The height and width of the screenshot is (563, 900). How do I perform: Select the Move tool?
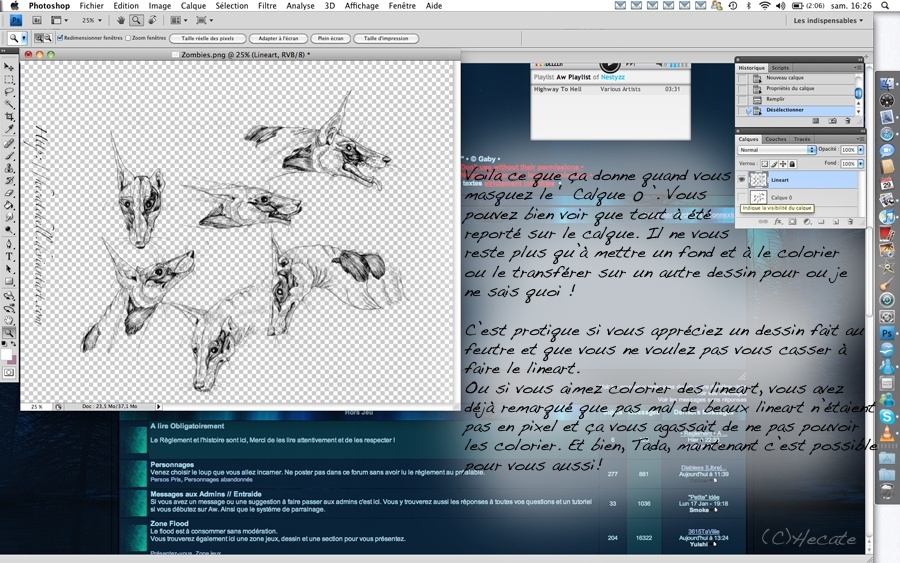(x=9, y=67)
